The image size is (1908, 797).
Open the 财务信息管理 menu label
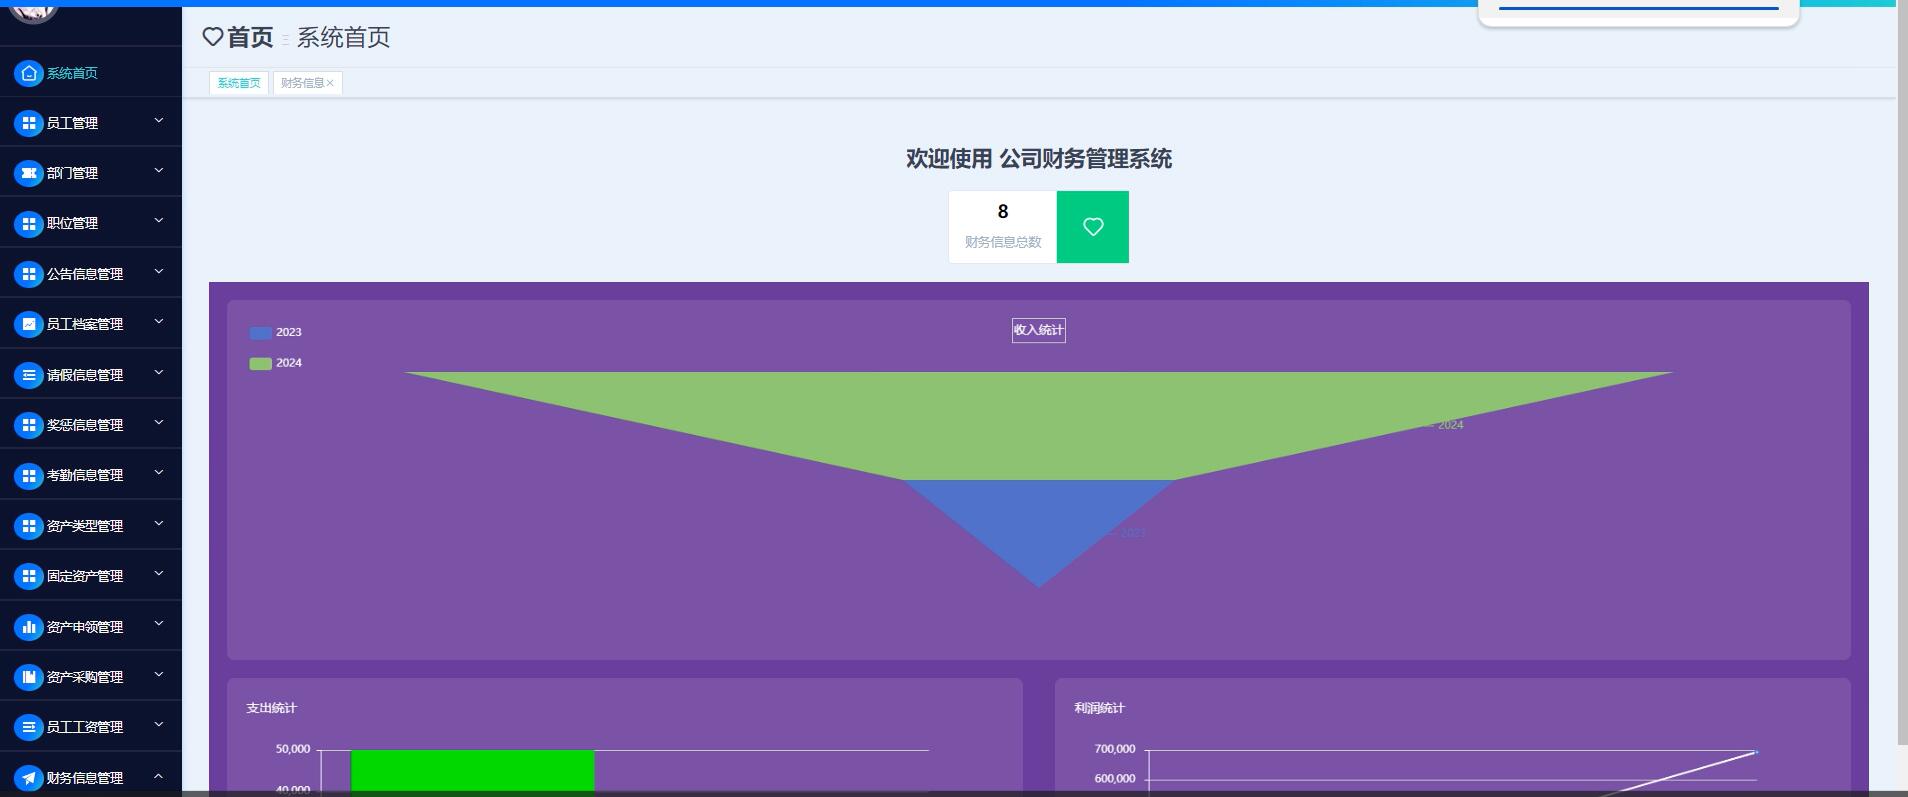85,778
